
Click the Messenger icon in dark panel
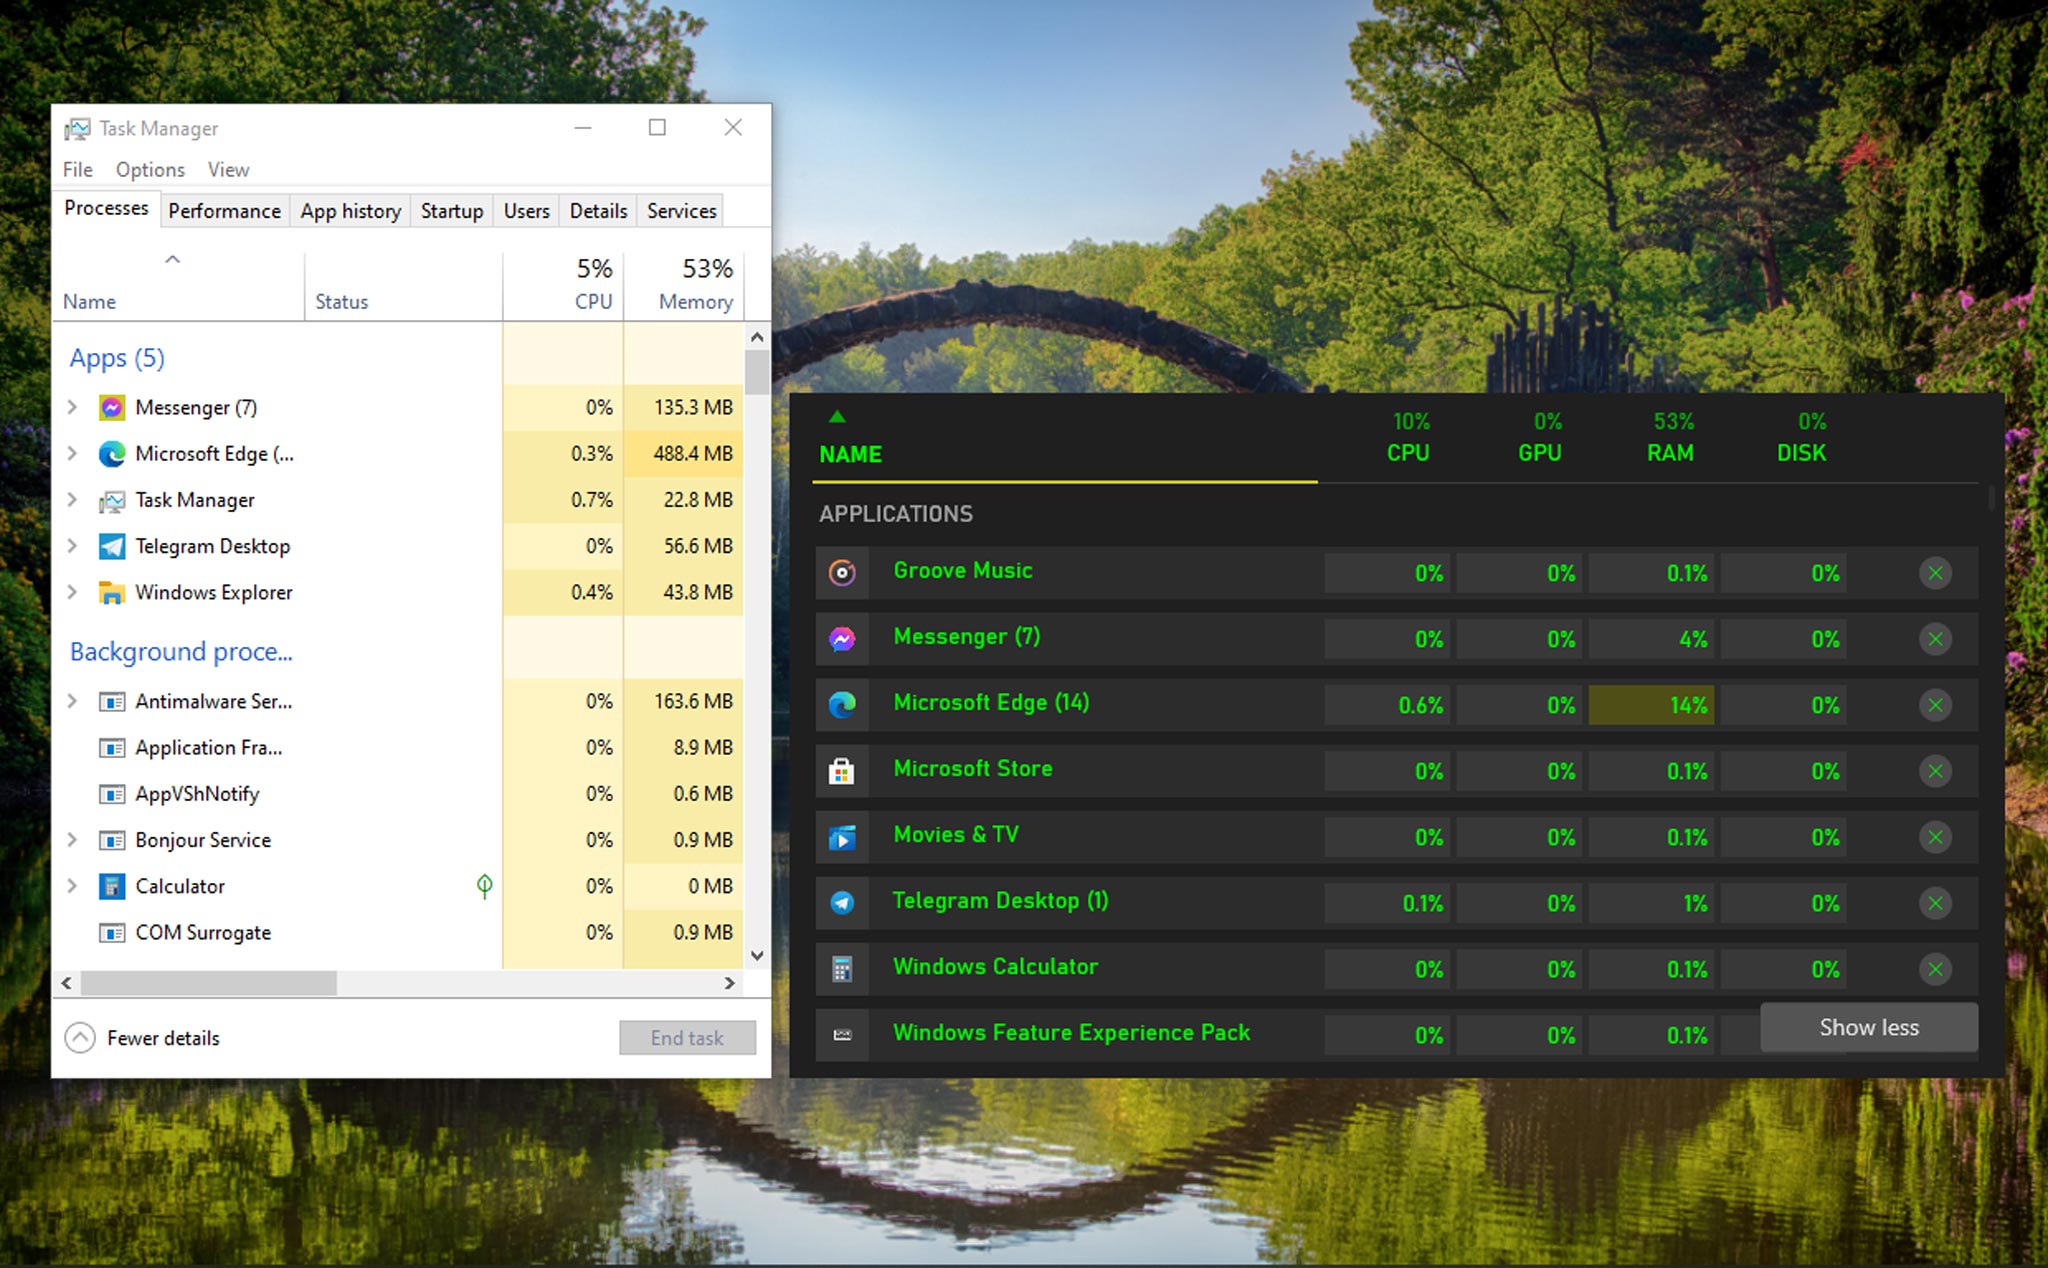[x=842, y=639]
